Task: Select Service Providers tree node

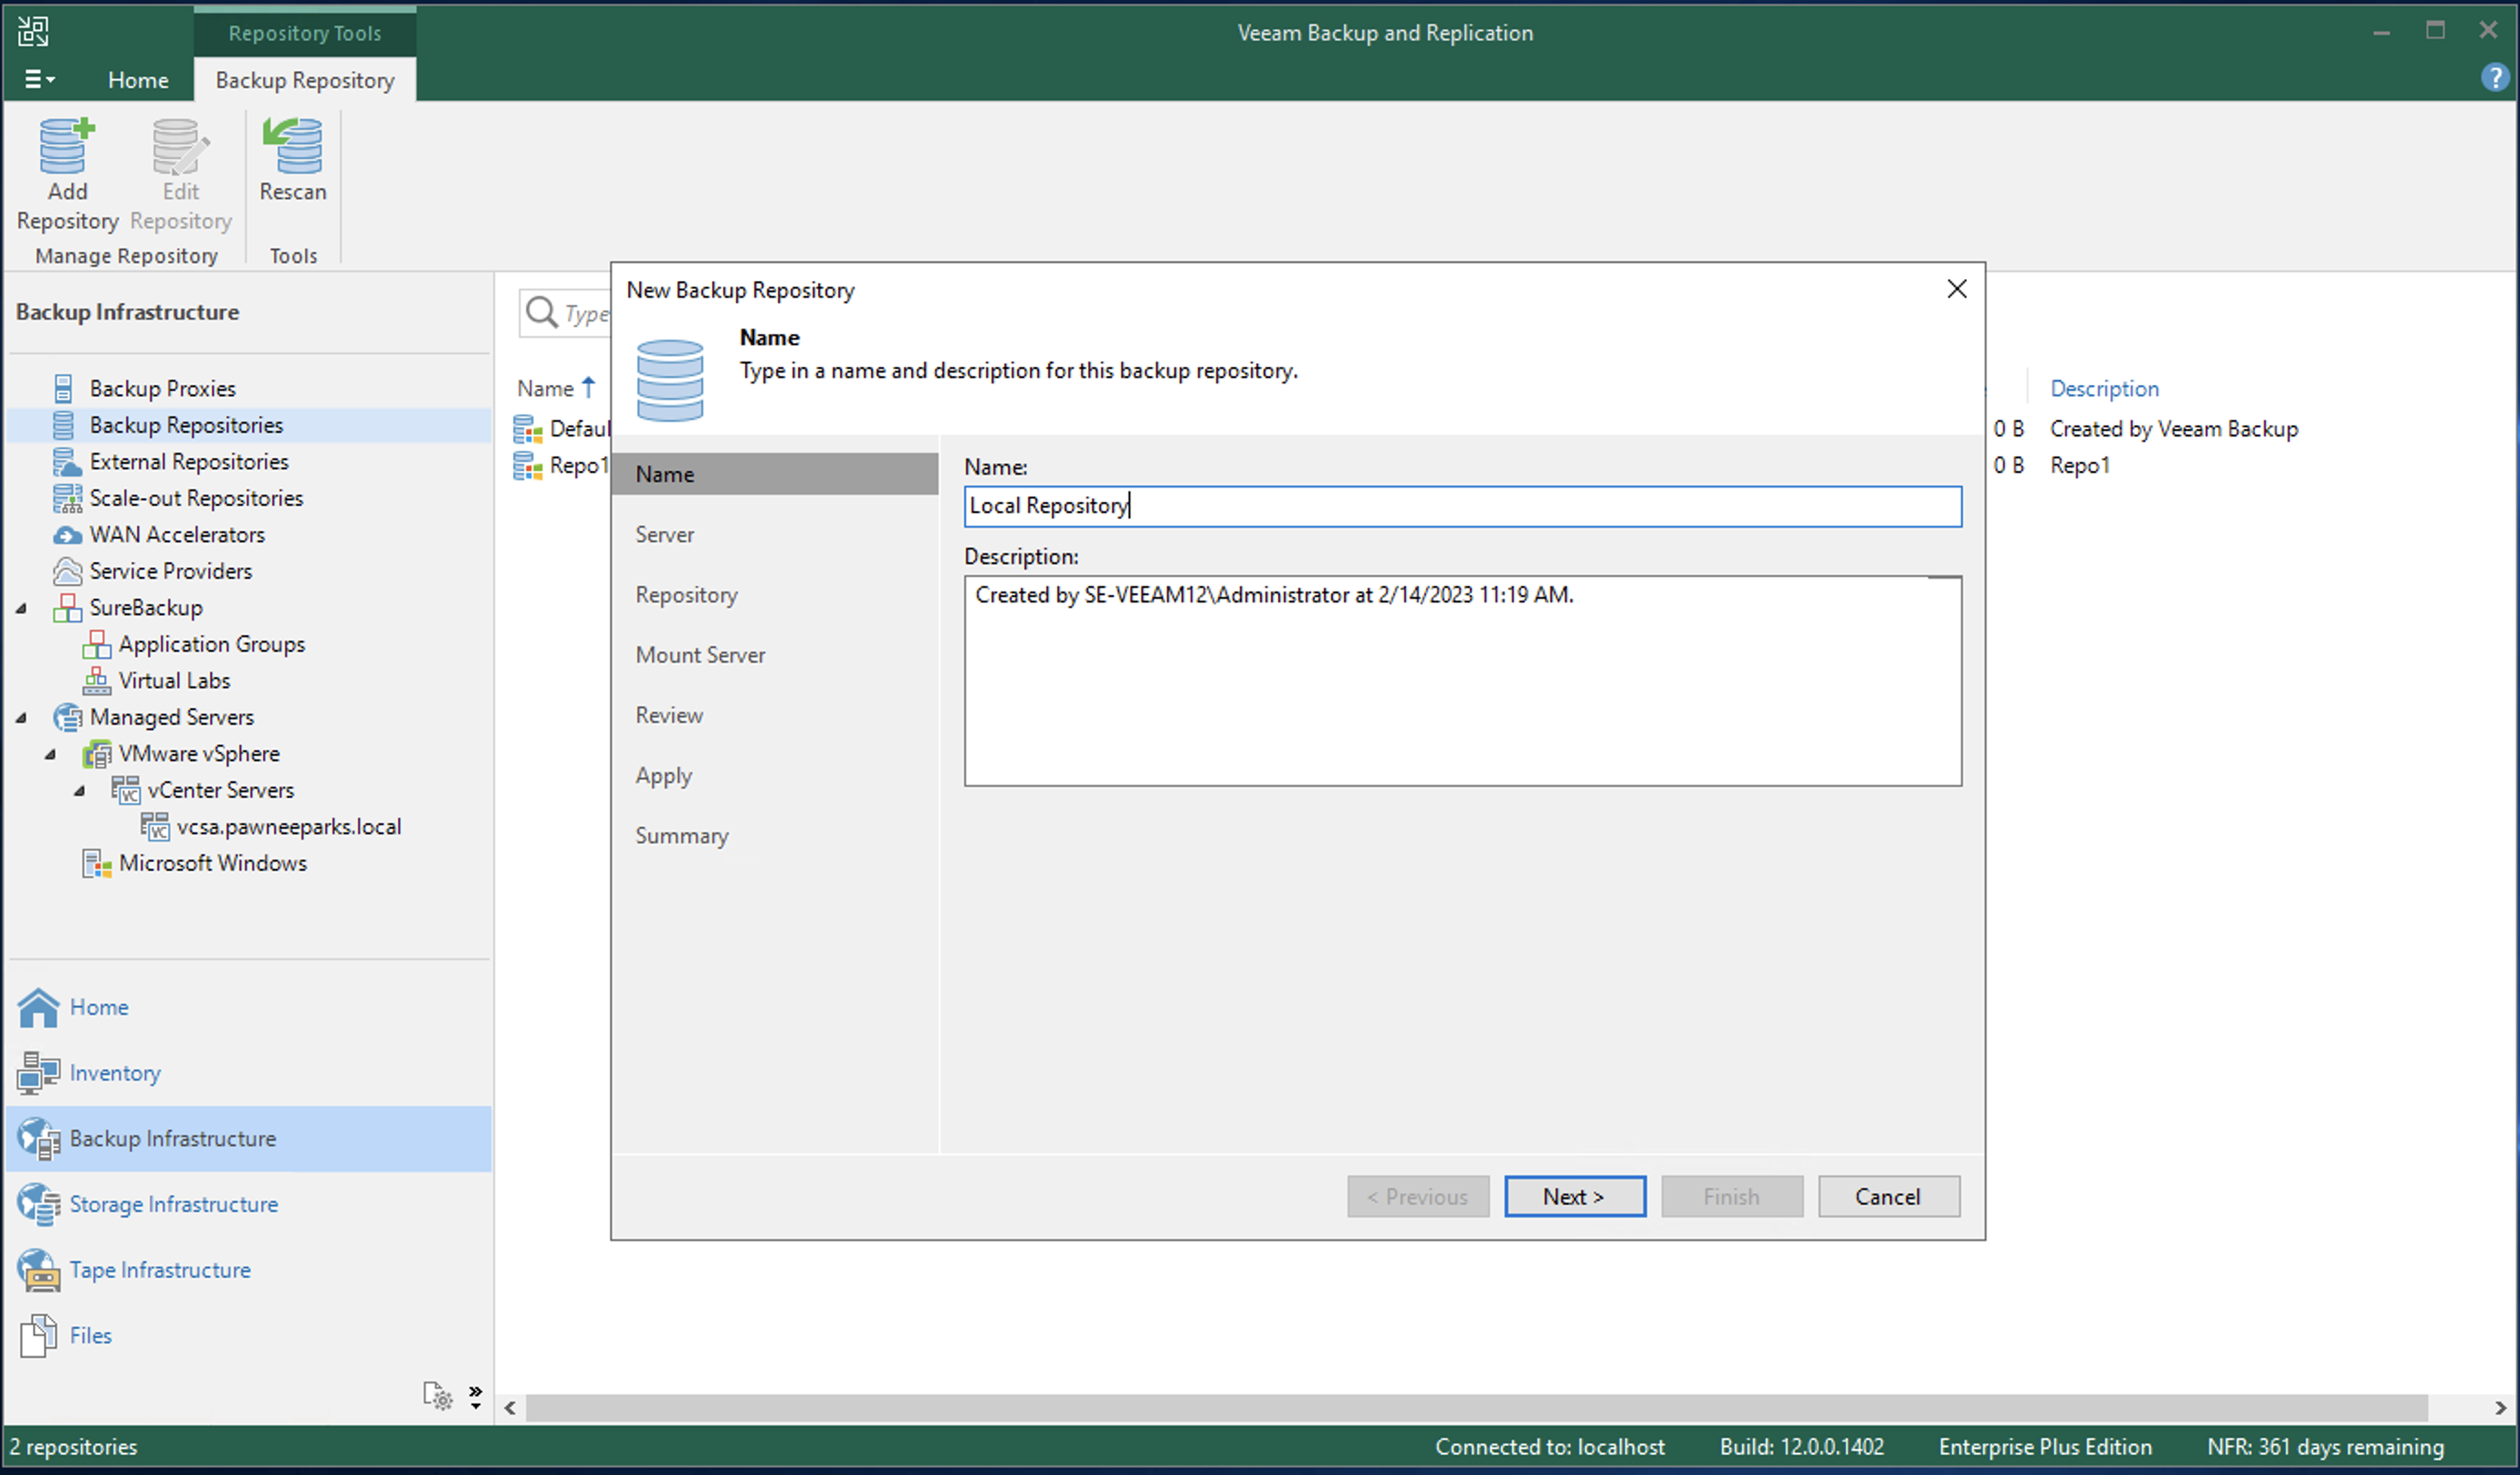Action: pyautogui.click(x=170, y=571)
